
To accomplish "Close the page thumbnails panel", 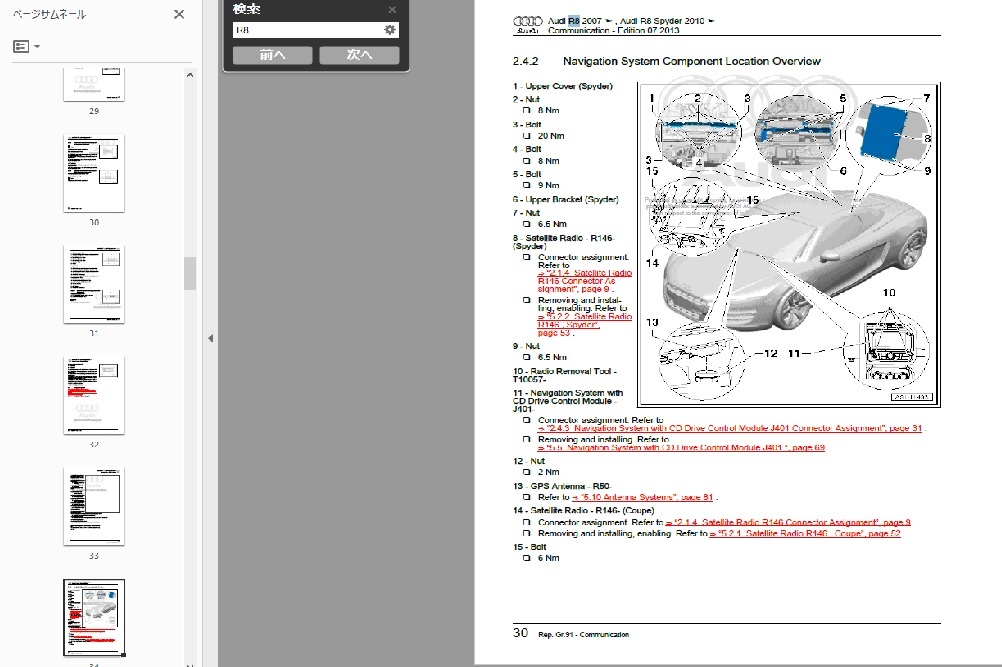I will [179, 14].
